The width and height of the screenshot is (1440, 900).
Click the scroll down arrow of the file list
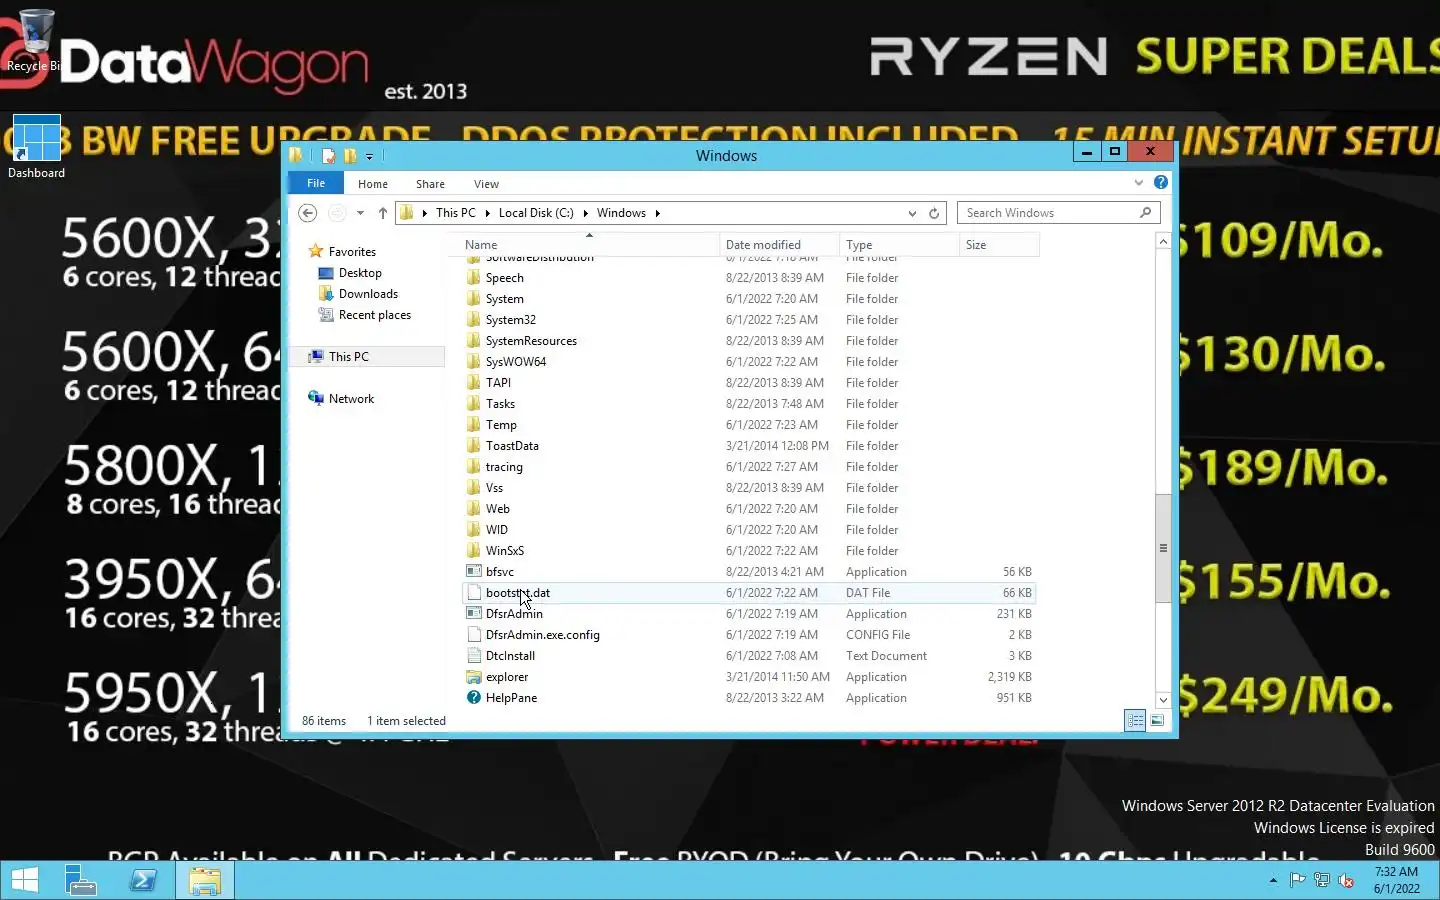[x=1163, y=700]
